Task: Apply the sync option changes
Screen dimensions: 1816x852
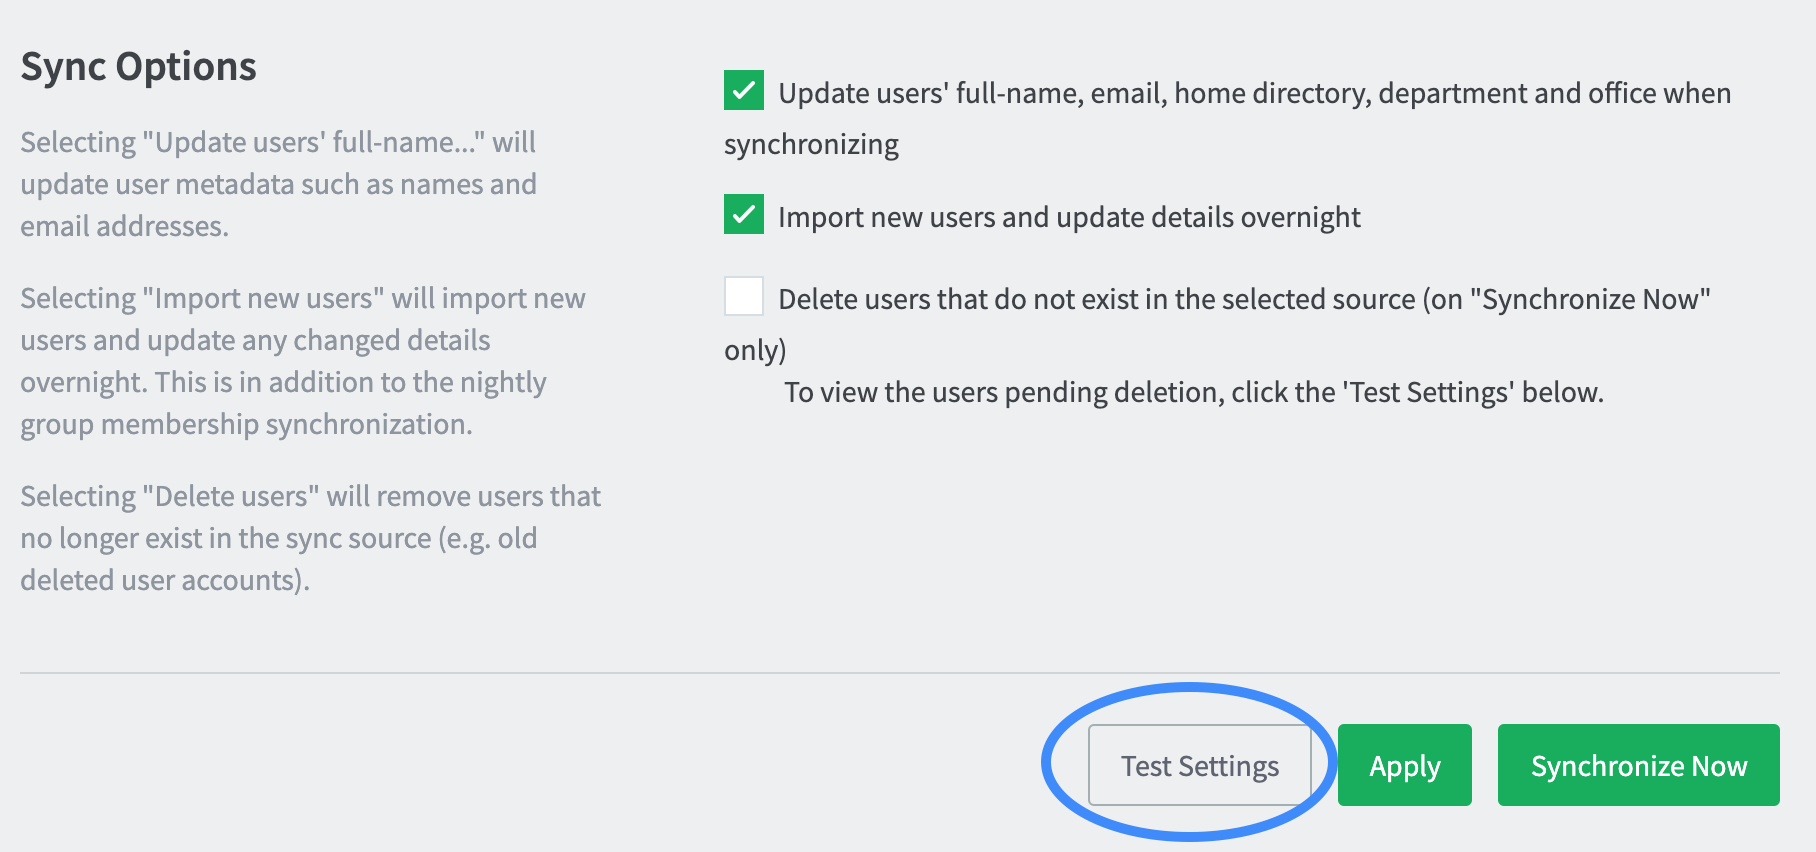Action: click(1404, 765)
